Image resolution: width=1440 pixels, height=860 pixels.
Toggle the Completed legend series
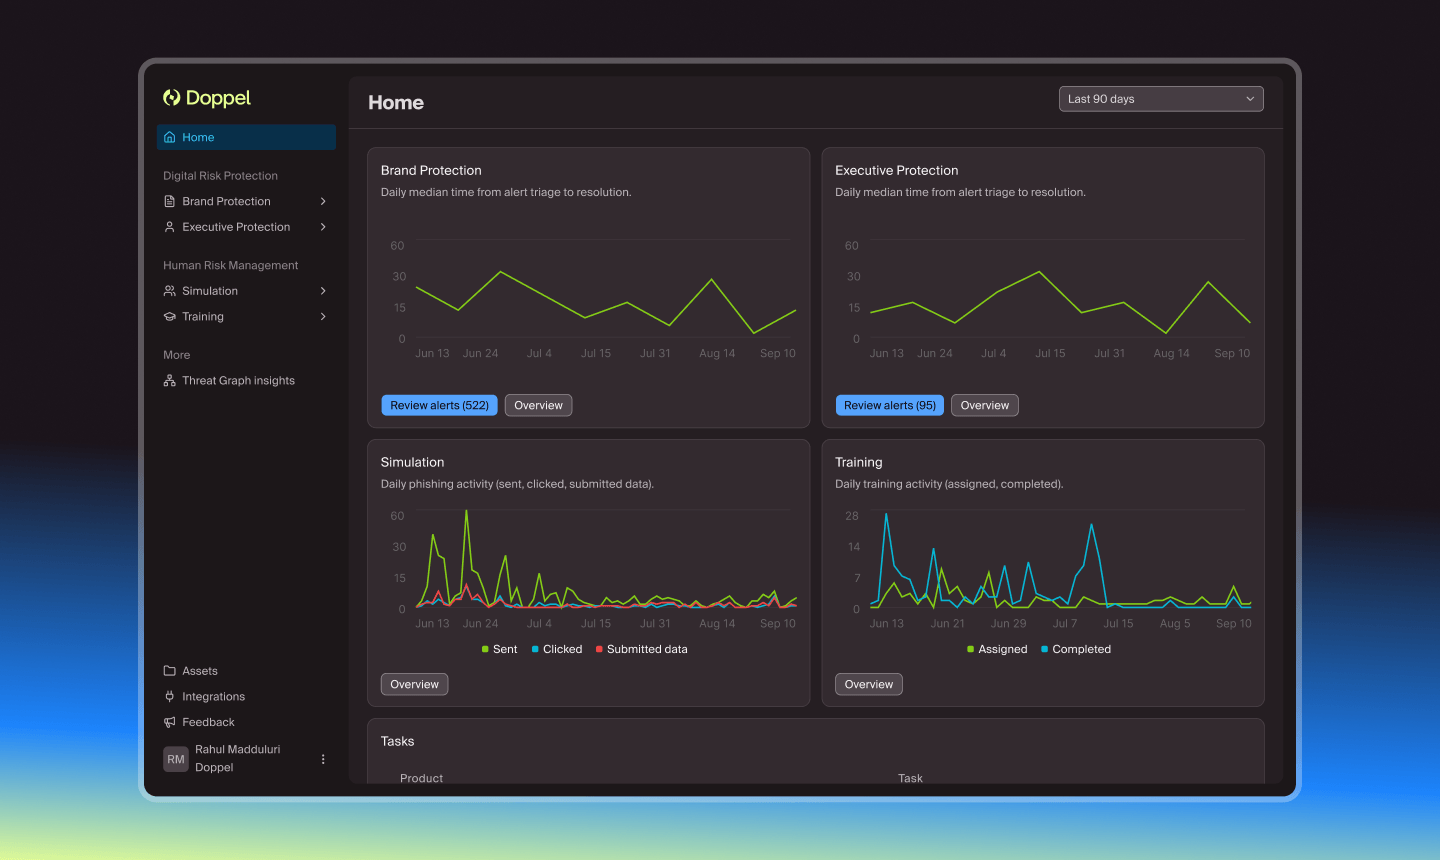pyautogui.click(x=1076, y=649)
